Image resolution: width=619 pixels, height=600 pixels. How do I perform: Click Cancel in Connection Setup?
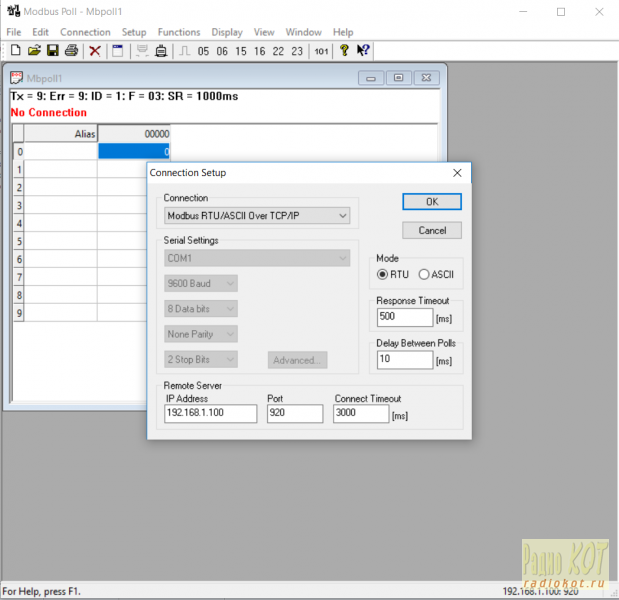click(x=432, y=231)
